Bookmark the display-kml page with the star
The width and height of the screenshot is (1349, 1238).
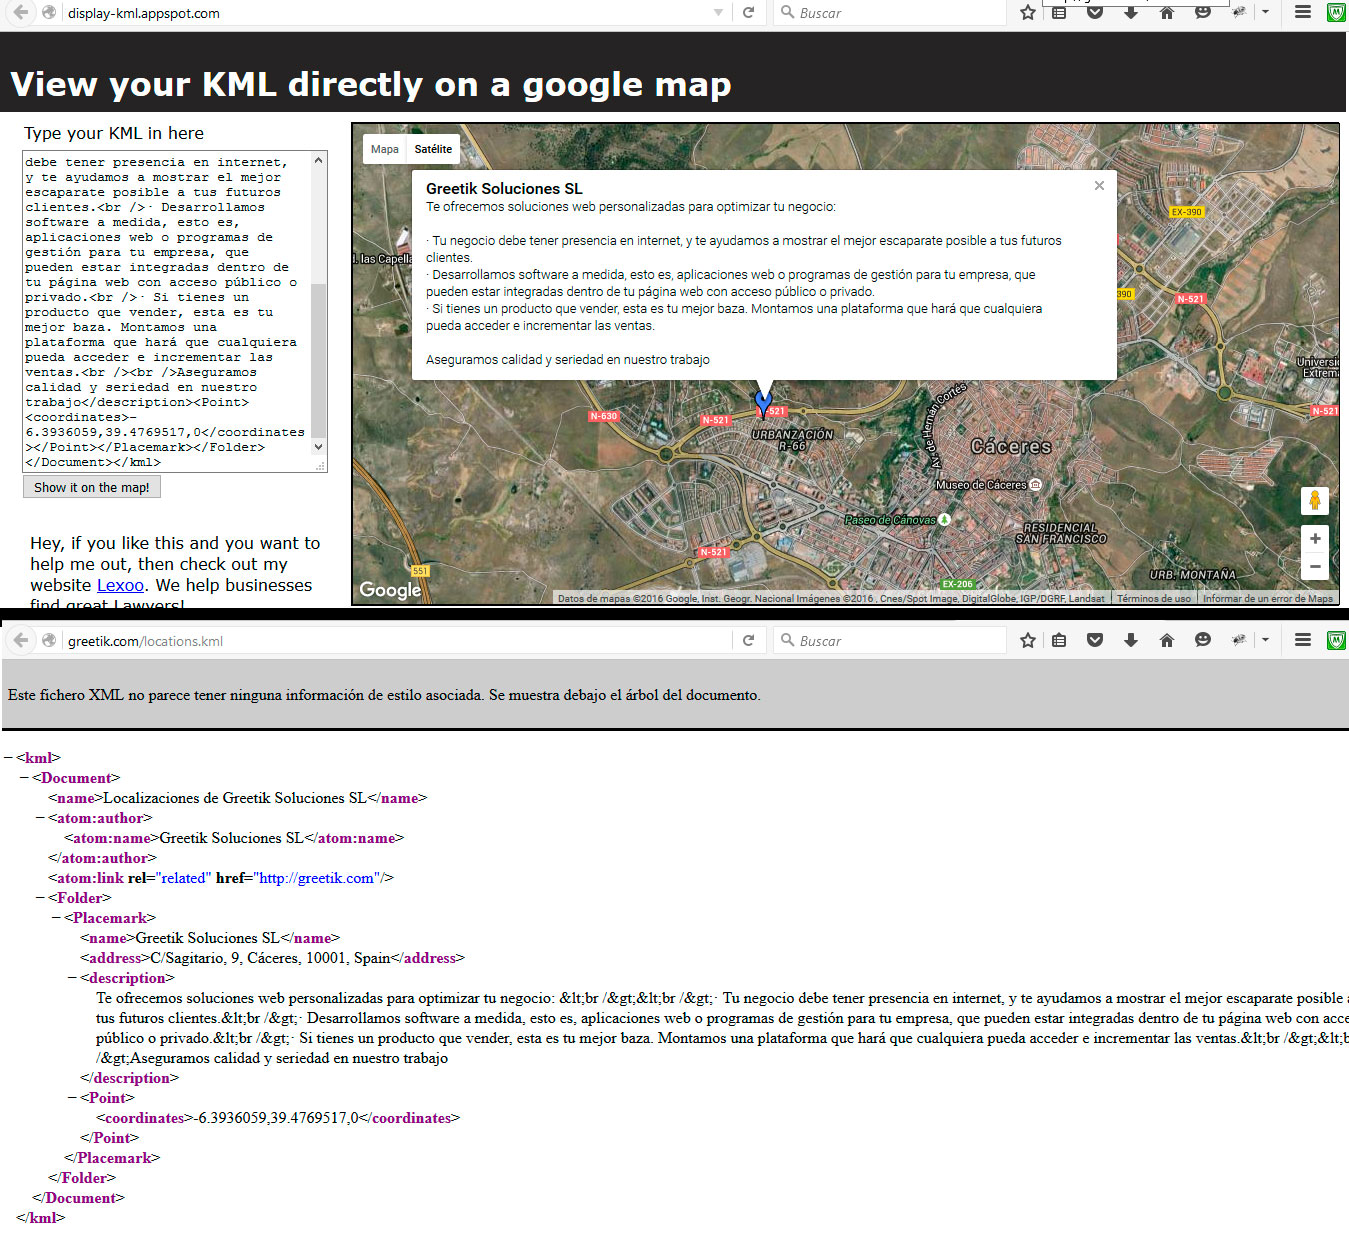[x=1027, y=12]
